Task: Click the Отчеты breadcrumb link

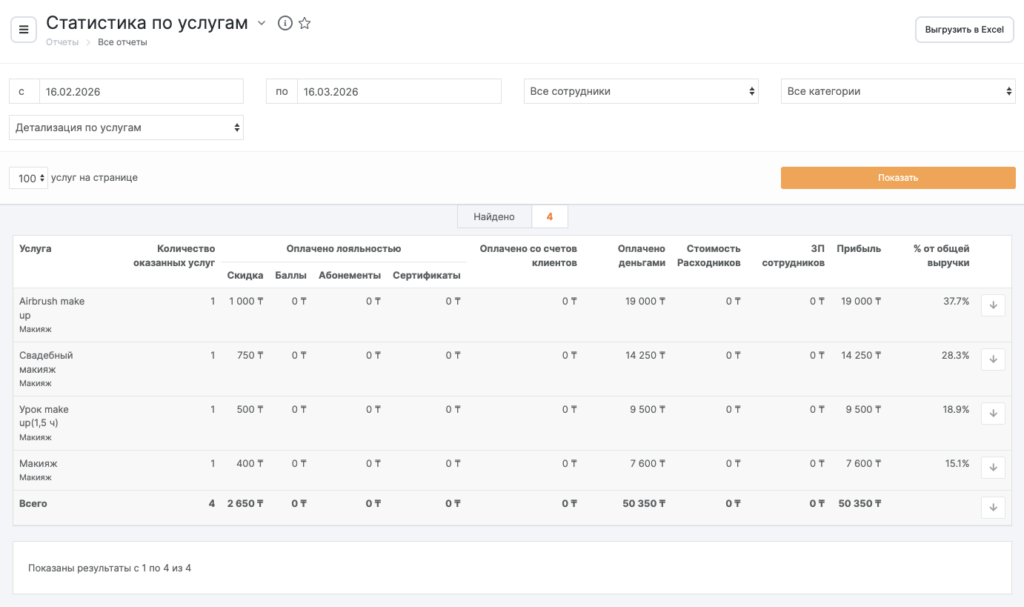Action: point(62,42)
